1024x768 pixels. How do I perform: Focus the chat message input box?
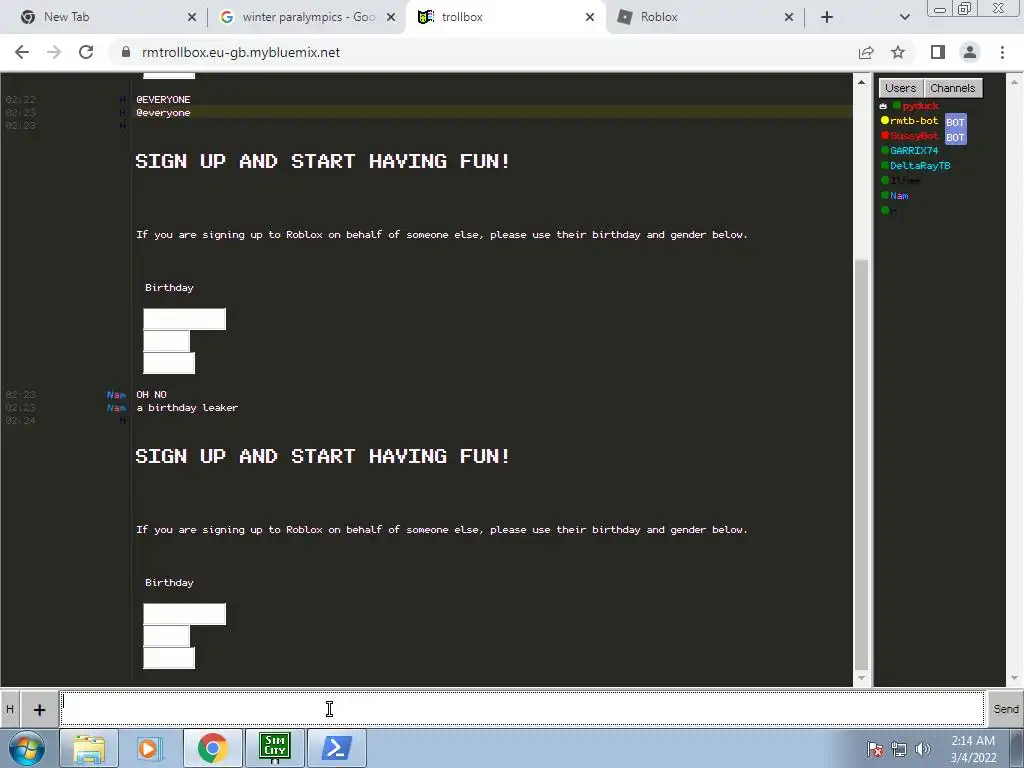click(522, 709)
